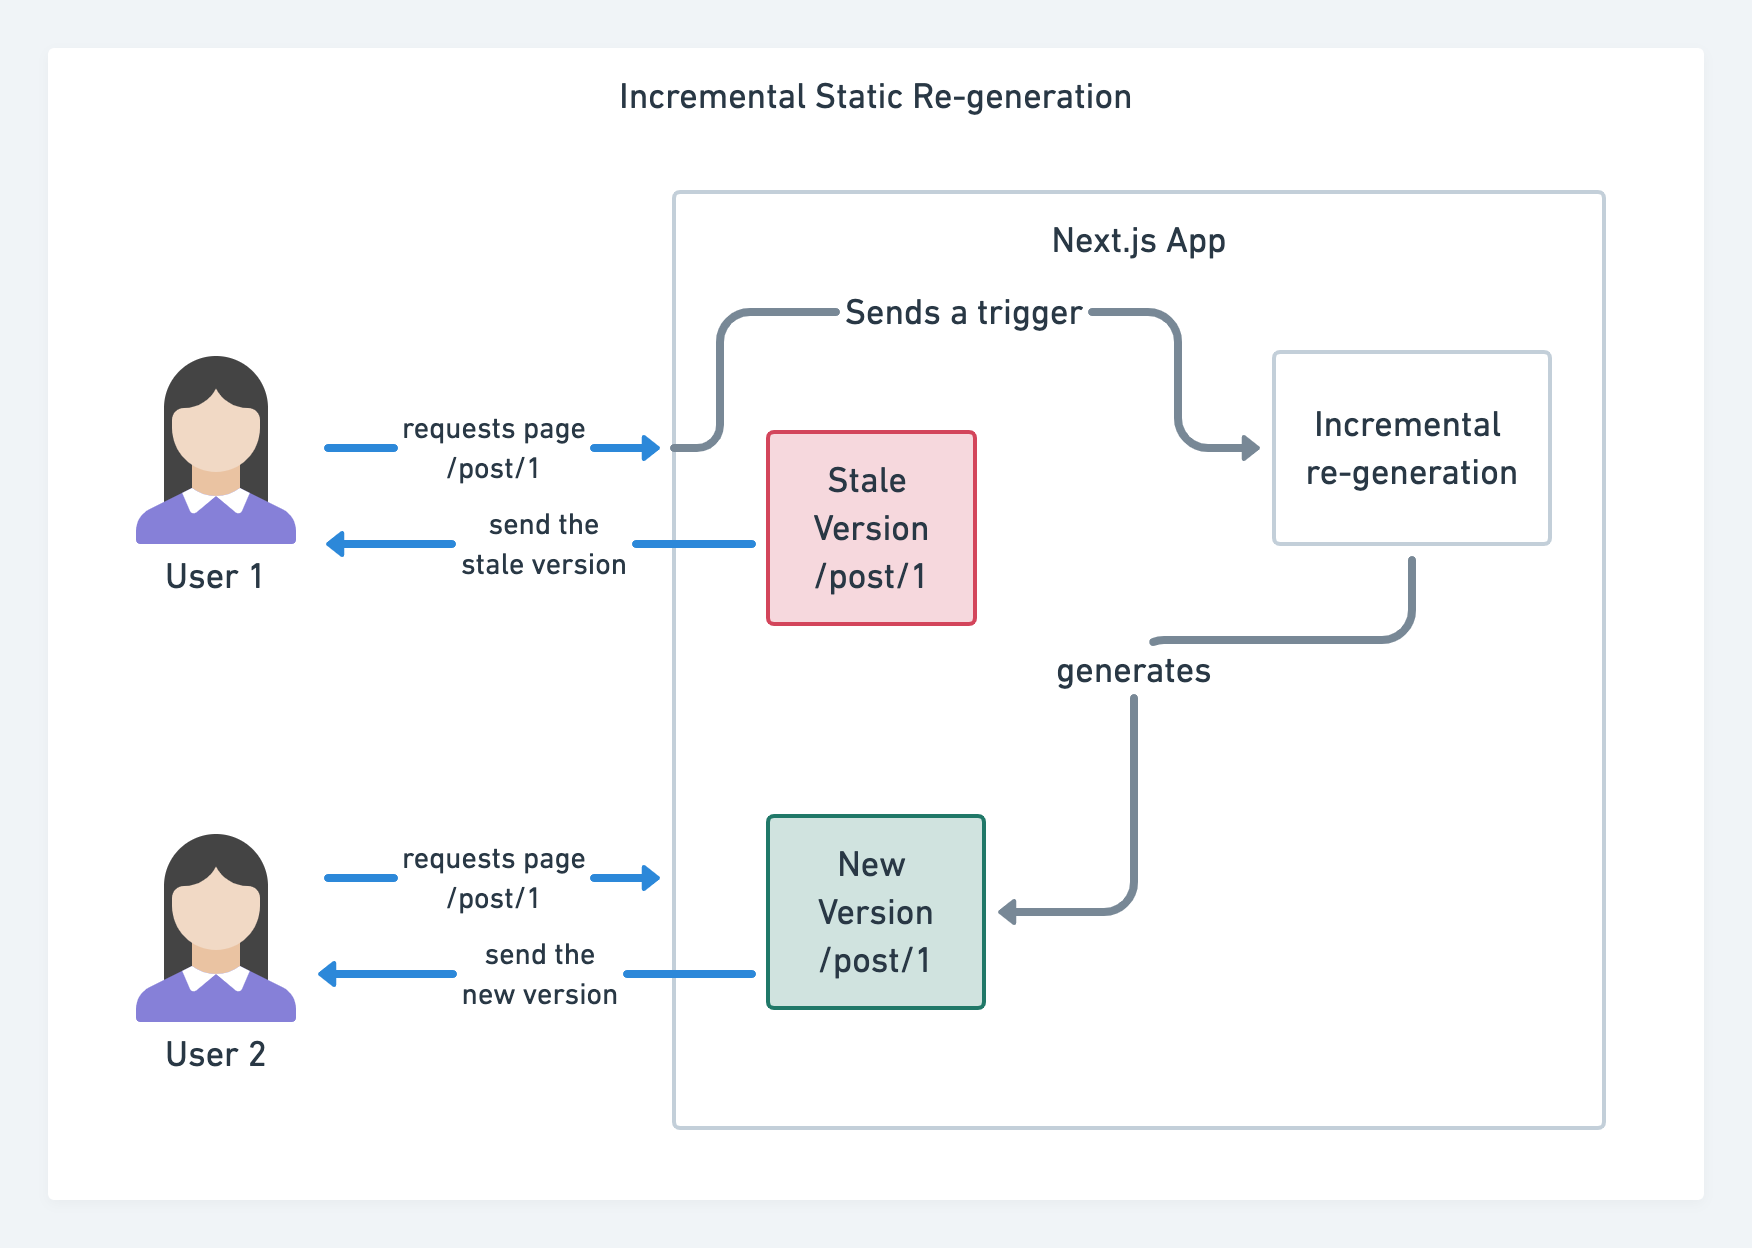Image resolution: width=1752 pixels, height=1248 pixels.
Task: Click the send the stale version label
Action: click(x=543, y=543)
